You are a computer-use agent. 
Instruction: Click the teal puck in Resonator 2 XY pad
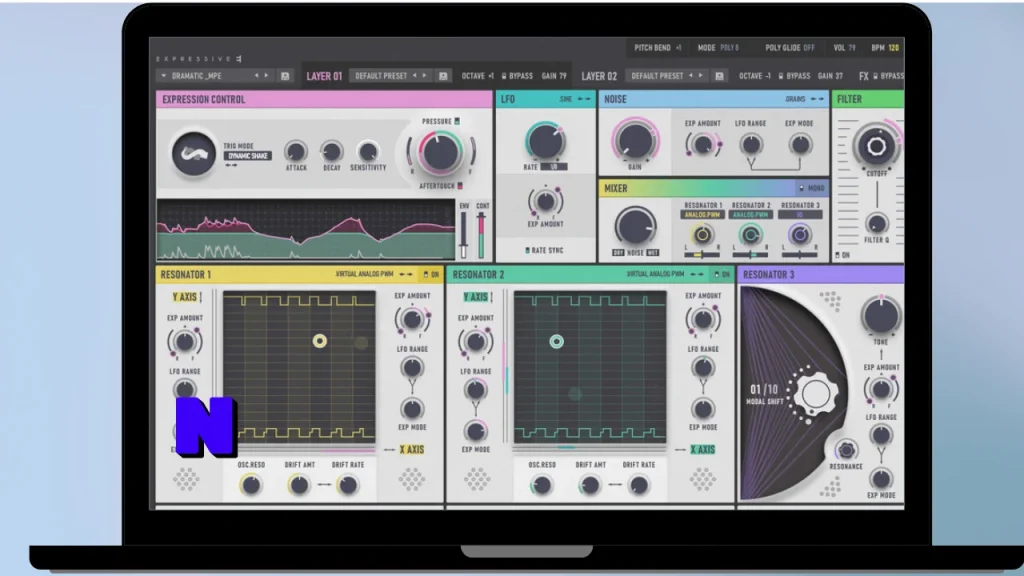pyautogui.click(x=556, y=342)
